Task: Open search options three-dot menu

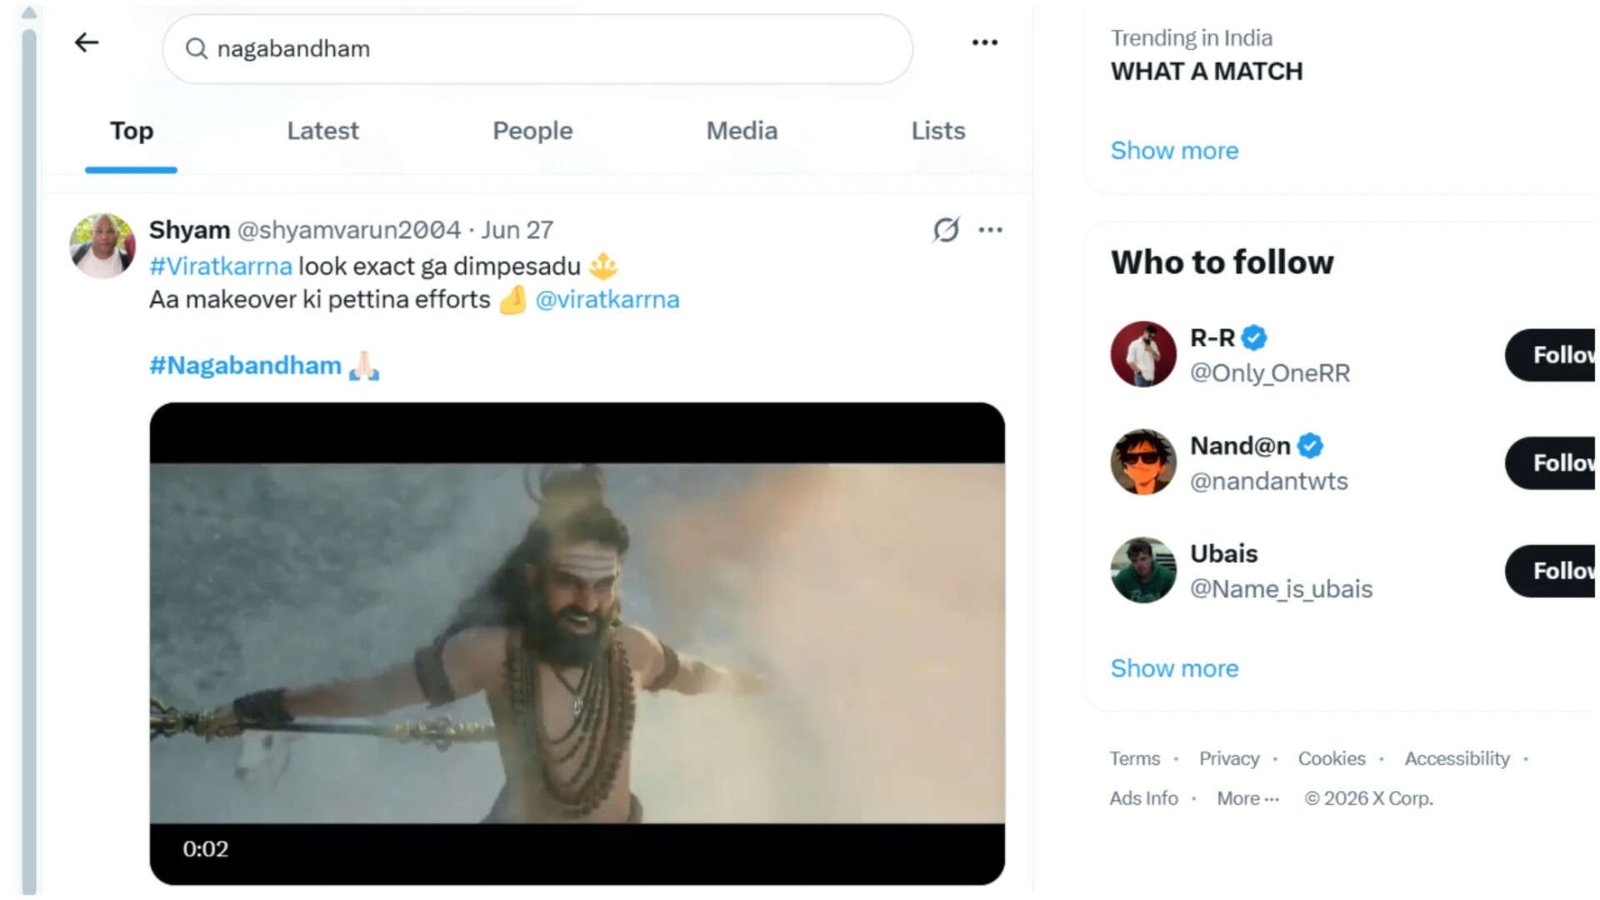Action: [984, 43]
